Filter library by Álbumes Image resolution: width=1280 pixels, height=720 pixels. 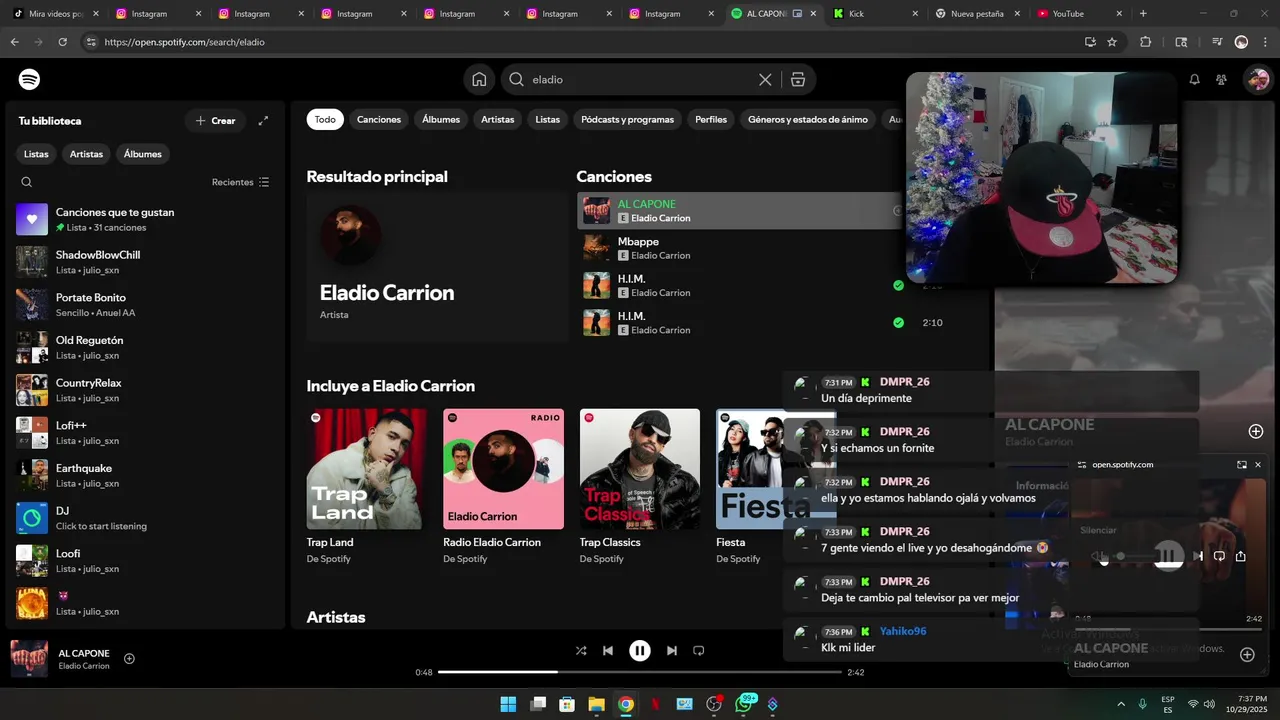click(143, 154)
